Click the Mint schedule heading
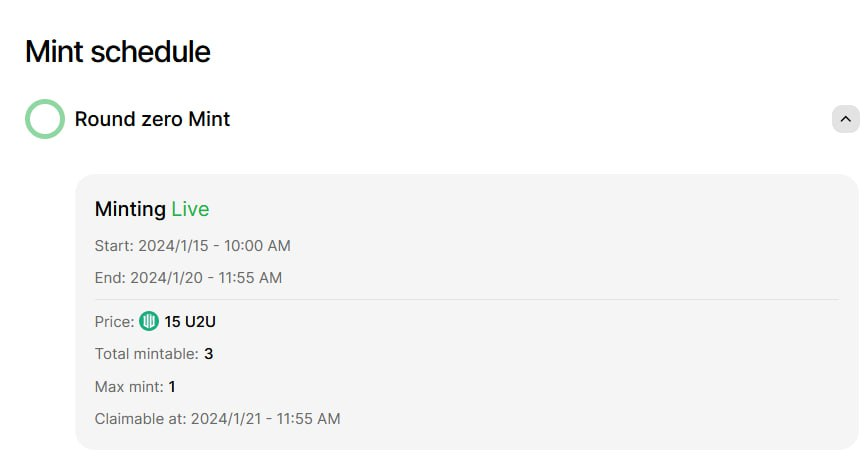This screenshot has width=866, height=460. point(118,52)
